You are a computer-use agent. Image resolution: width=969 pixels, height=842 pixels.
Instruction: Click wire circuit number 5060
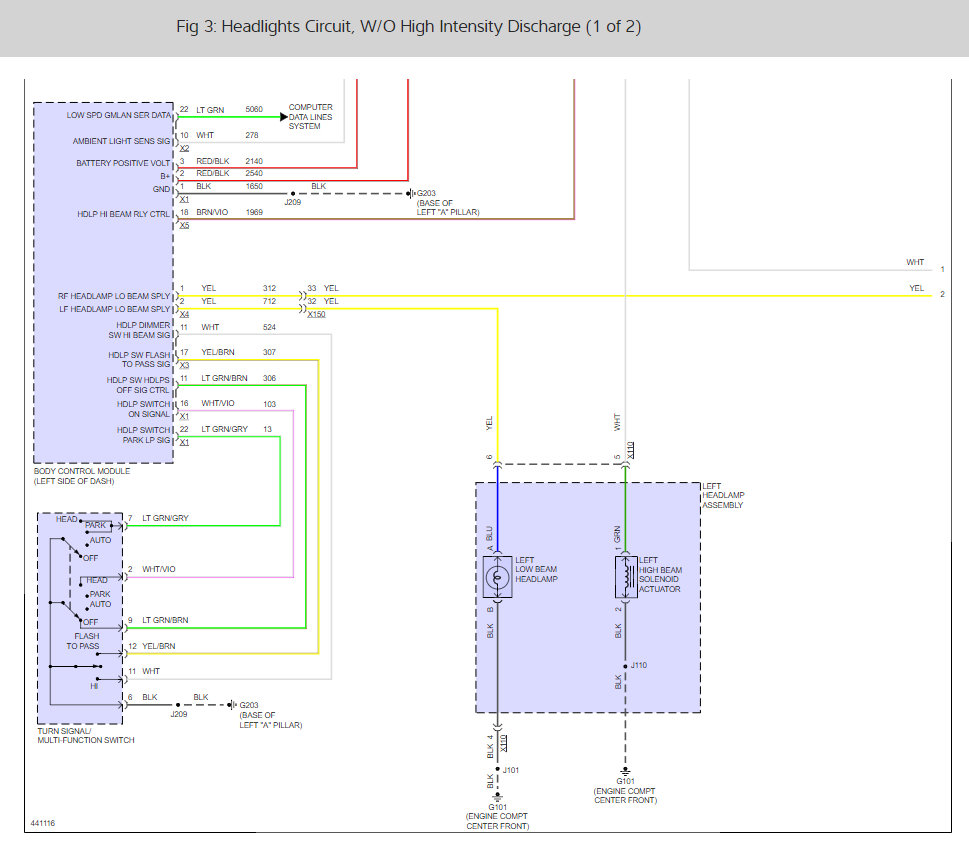click(254, 109)
